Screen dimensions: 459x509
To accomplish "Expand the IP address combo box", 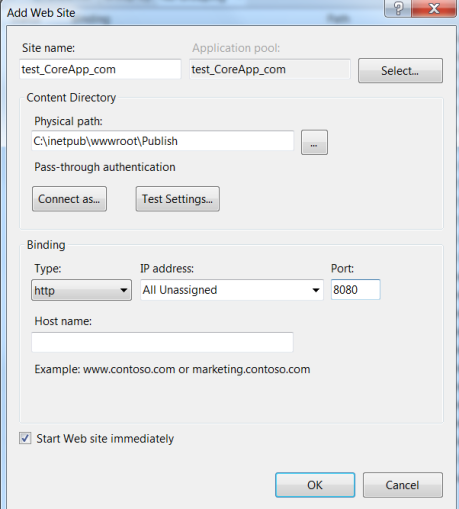I will [x=232, y=290].
